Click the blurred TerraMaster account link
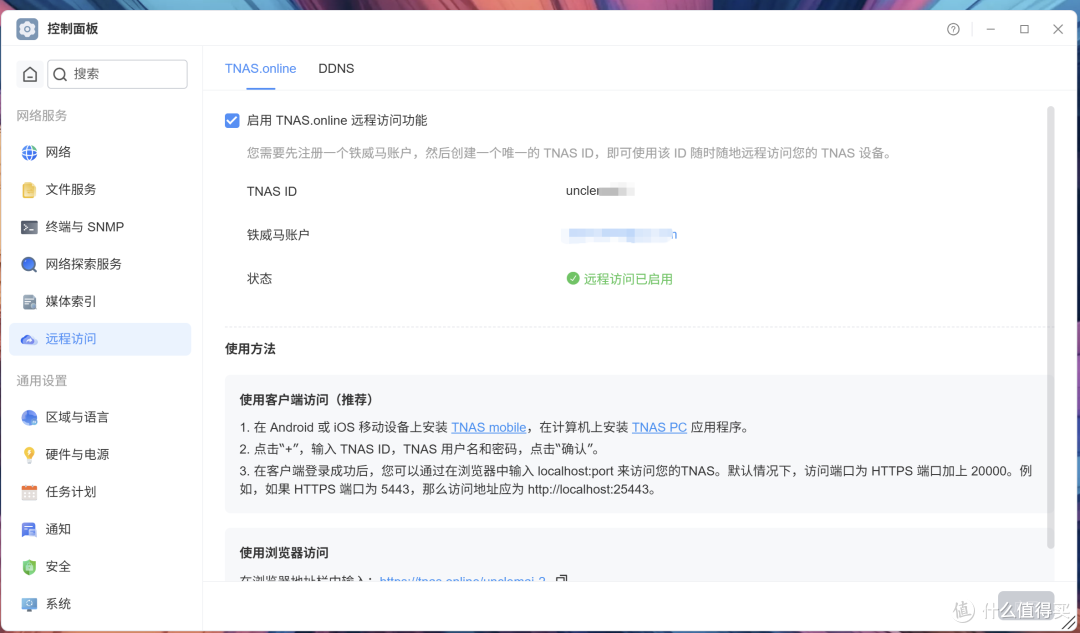The width and height of the screenshot is (1080, 633). pos(619,235)
